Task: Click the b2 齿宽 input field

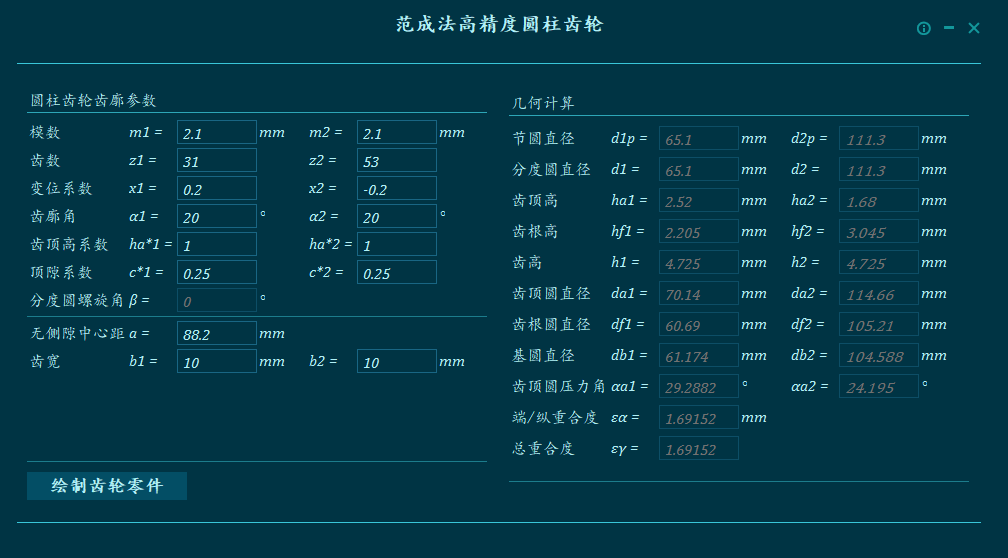Action: pyautogui.click(x=397, y=362)
